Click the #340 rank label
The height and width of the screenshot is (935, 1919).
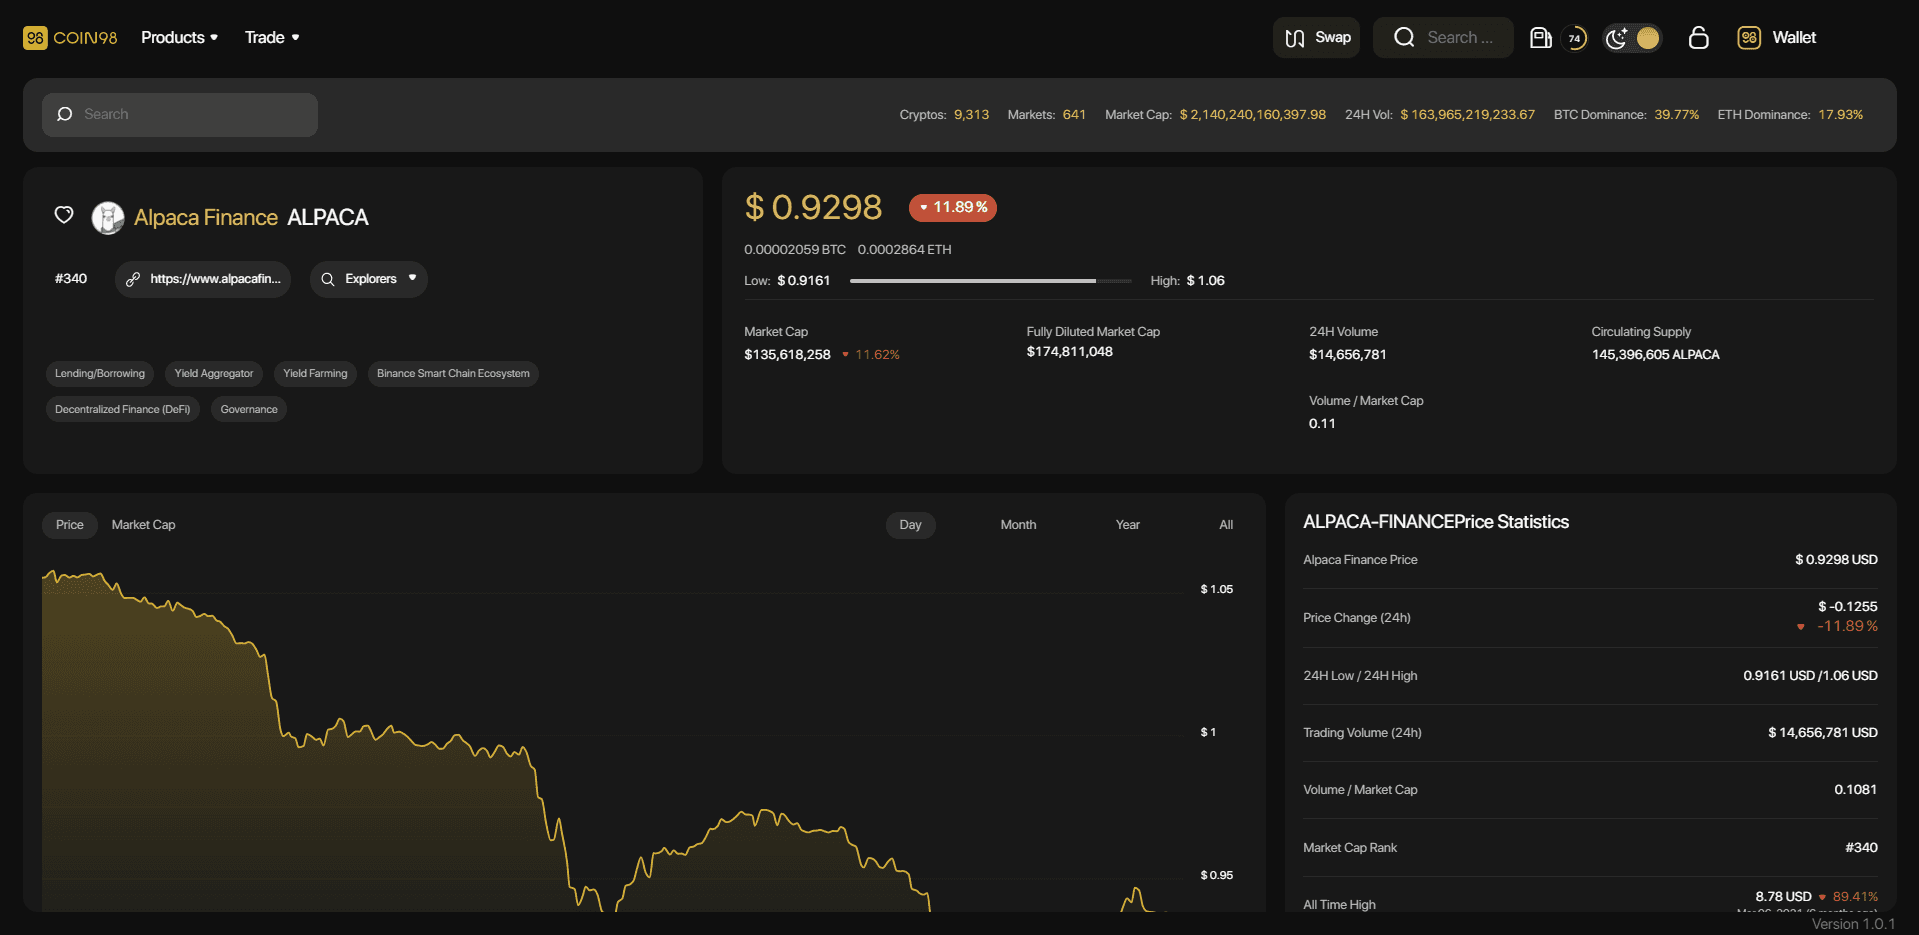71,279
